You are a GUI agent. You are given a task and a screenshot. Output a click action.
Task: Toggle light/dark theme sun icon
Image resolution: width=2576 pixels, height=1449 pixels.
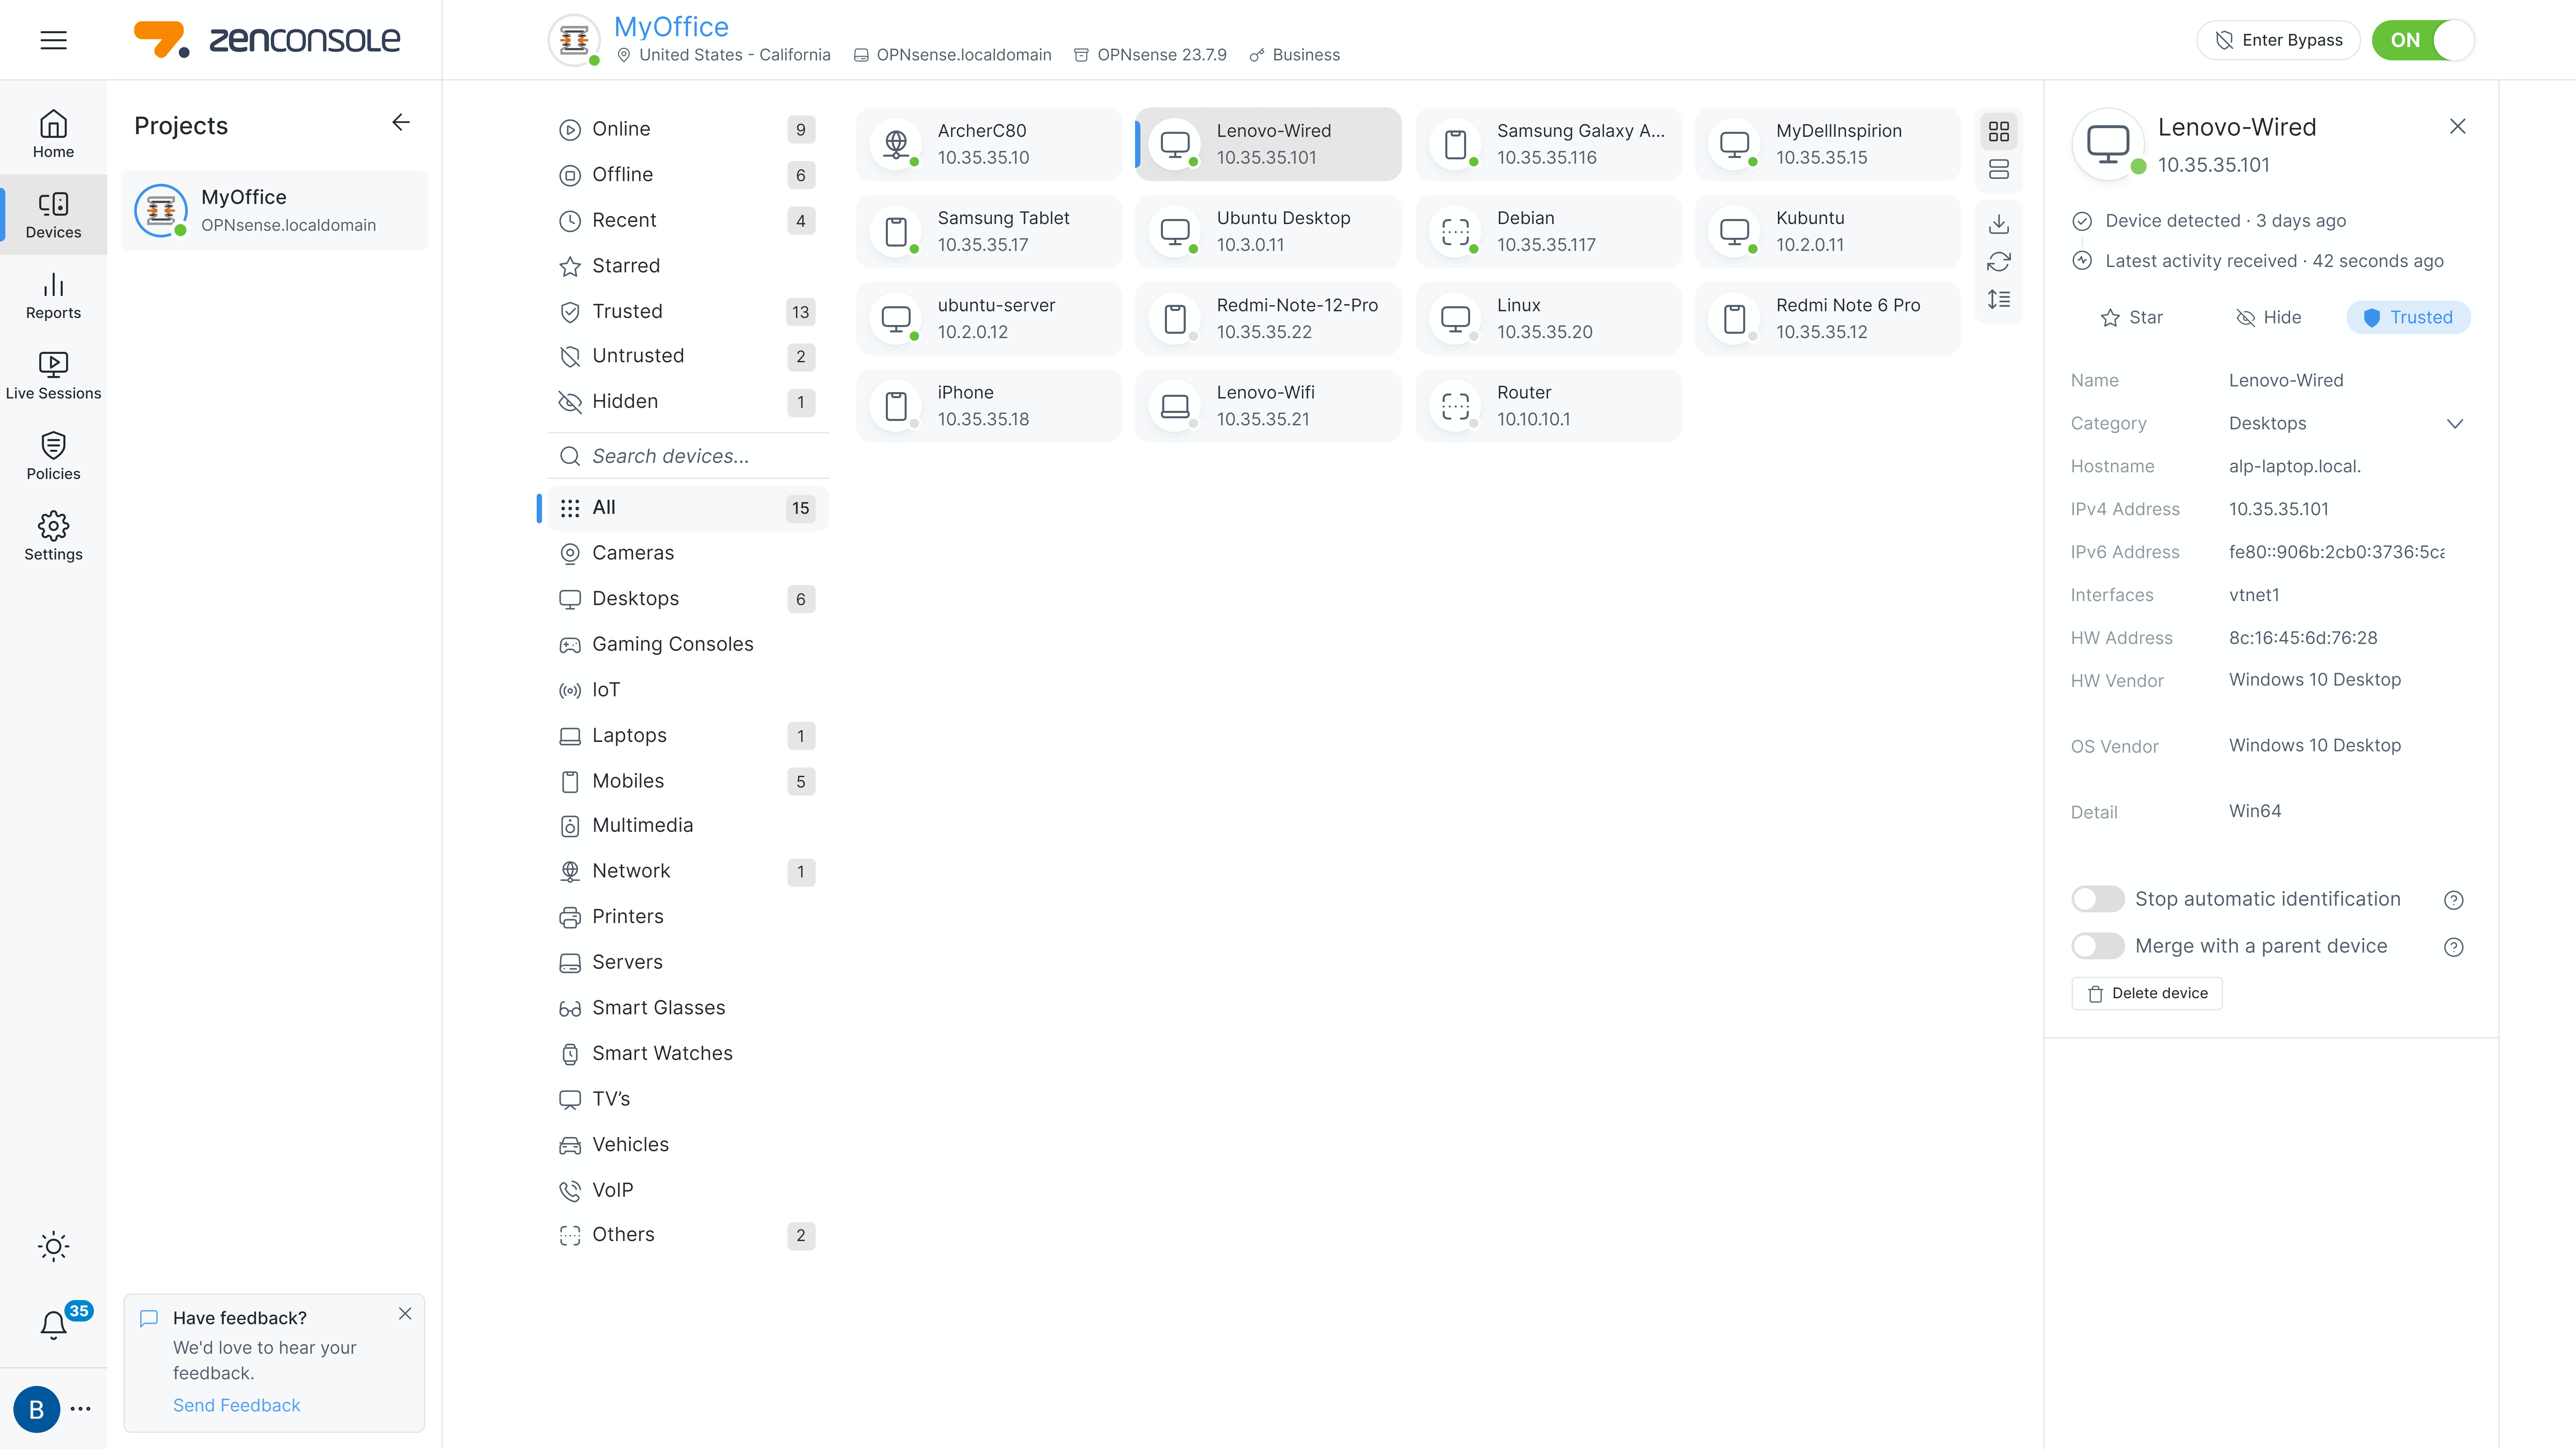tap(53, 1246)
